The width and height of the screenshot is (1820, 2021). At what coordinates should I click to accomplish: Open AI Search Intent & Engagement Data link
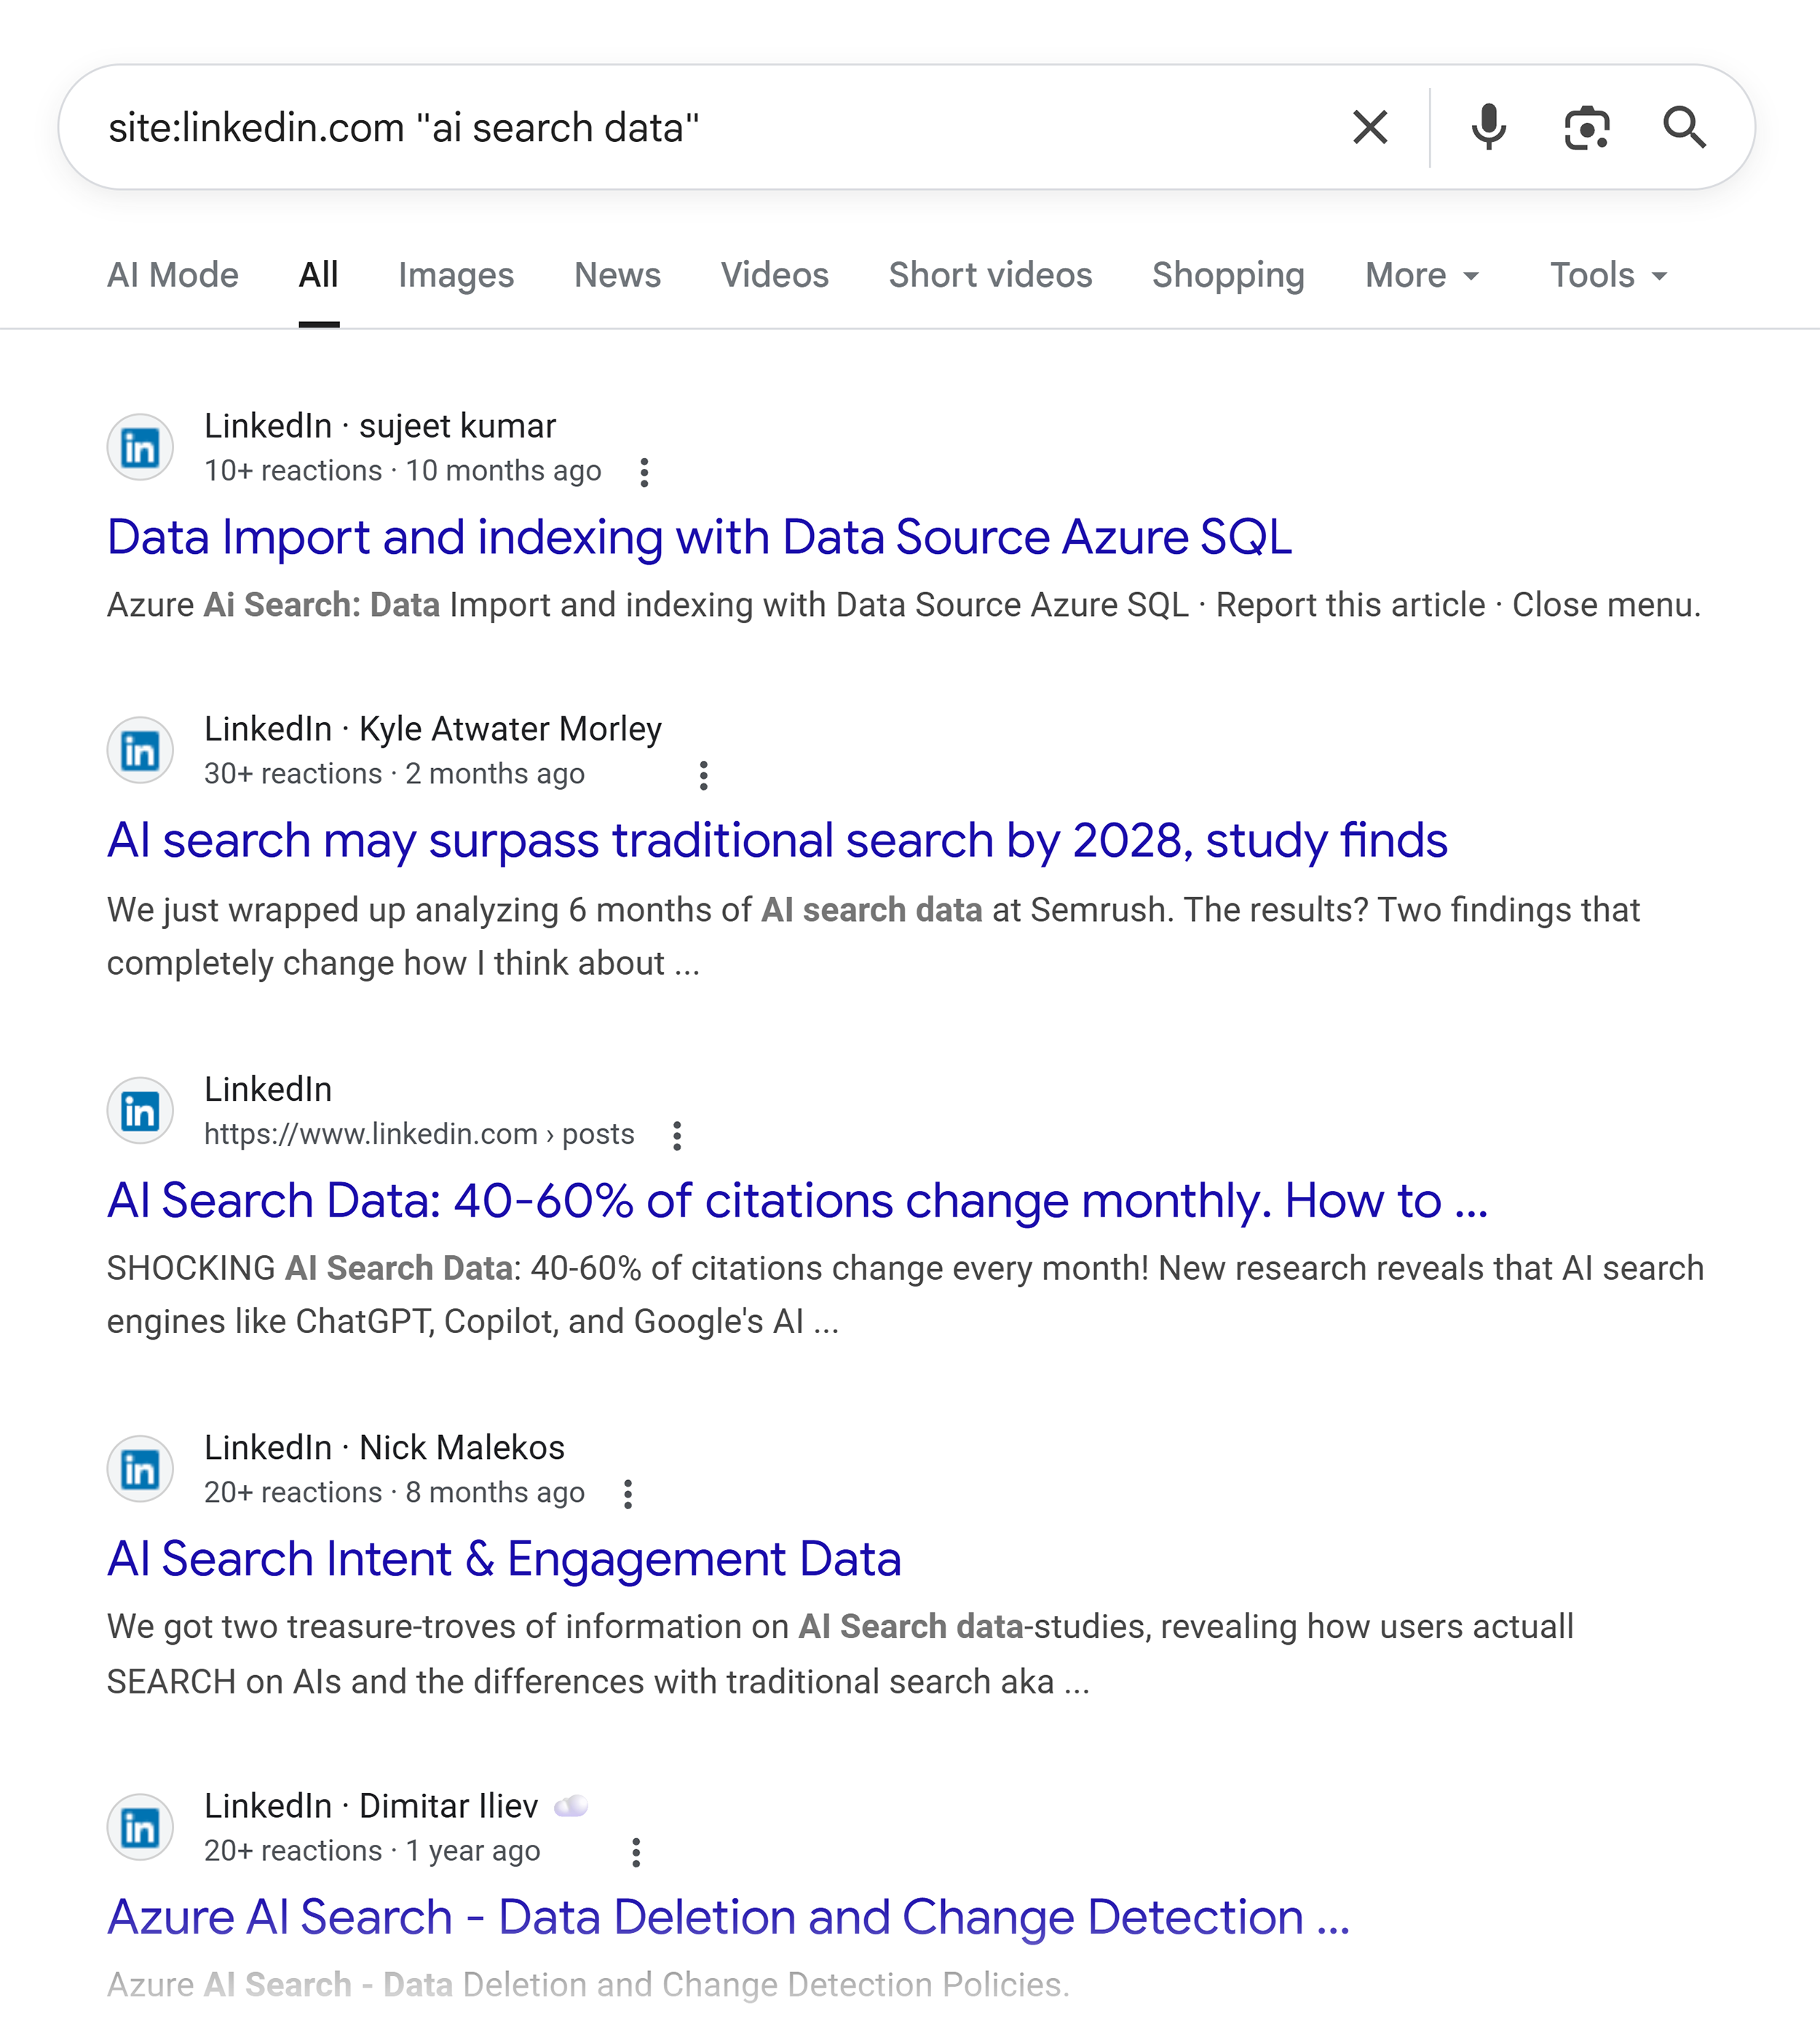(504, 1559)
